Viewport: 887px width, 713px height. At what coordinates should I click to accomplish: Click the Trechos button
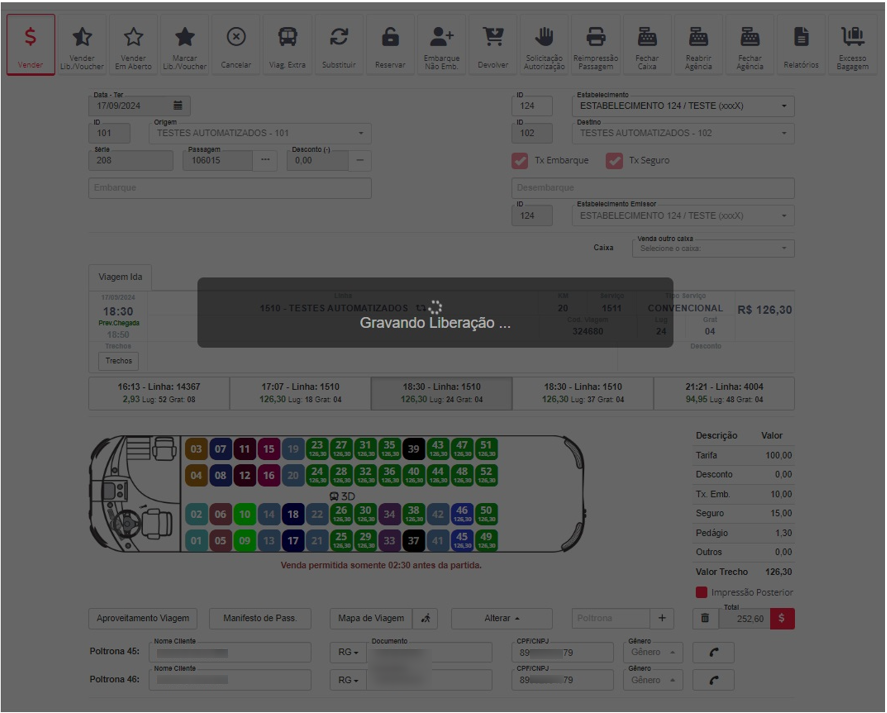tap(118, 361)
